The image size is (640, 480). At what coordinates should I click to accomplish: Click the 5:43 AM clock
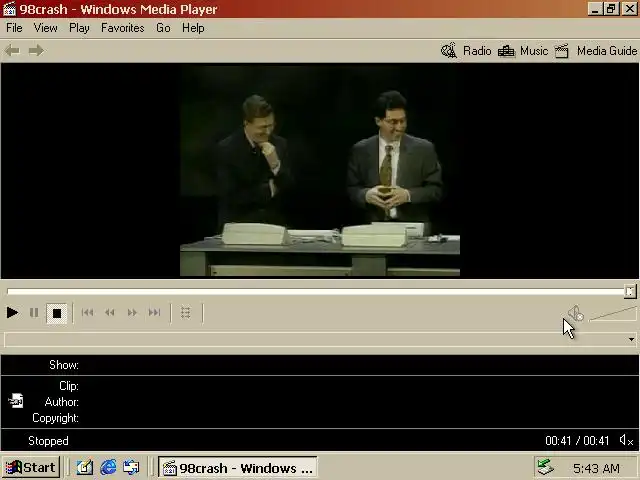click(x=596, y=468)
